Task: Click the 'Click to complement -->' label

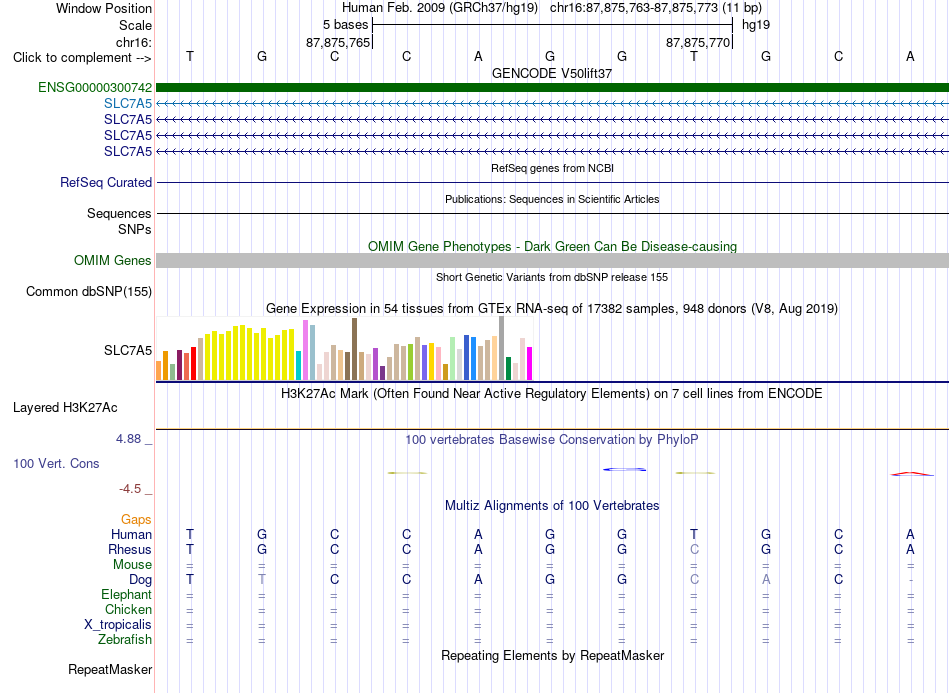Action: (x=82, y=58)
